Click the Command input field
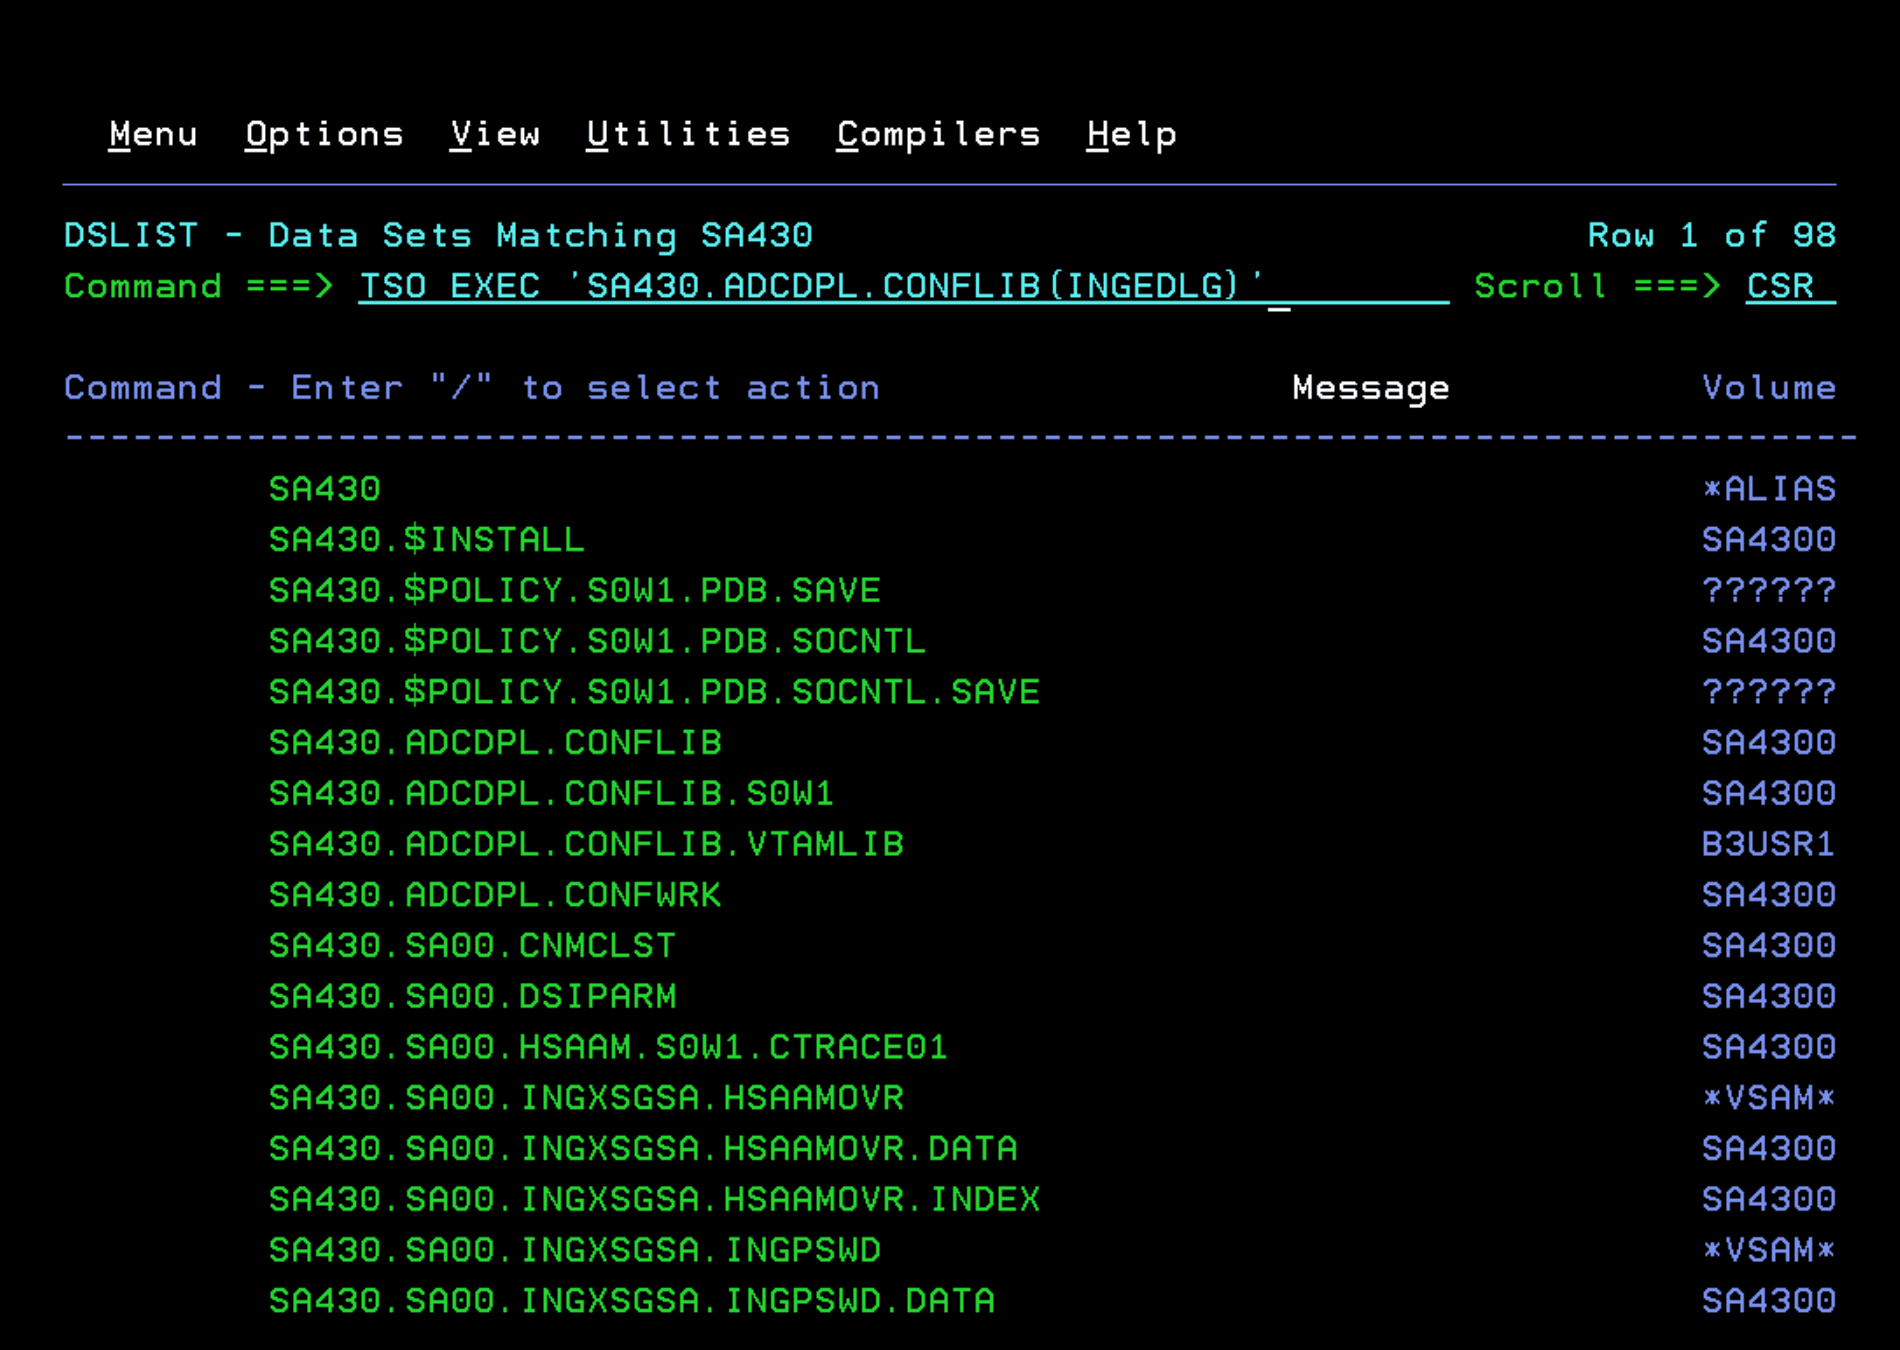Screen dimensions: 1900x1350 (x=902, y=286)
